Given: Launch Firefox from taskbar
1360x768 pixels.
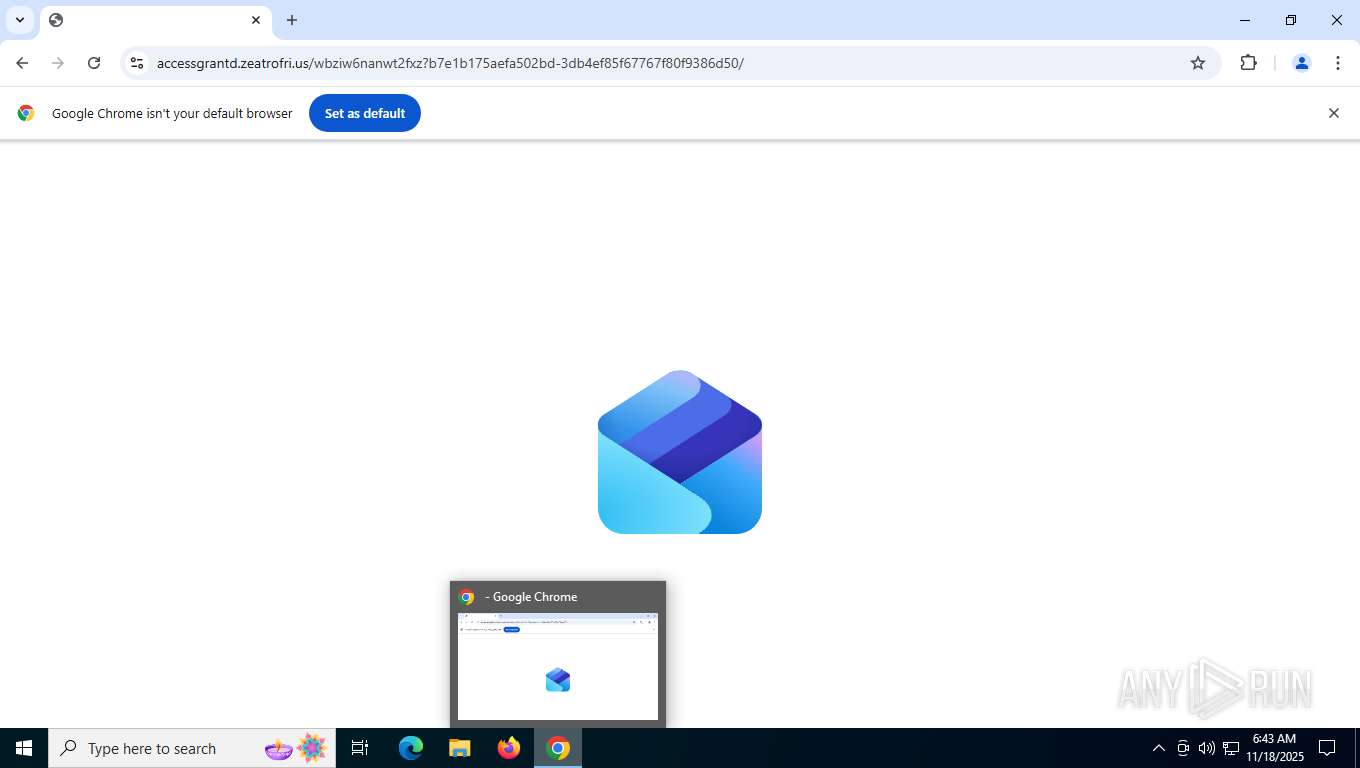Looking at the screenshot, I should point(509,748).
